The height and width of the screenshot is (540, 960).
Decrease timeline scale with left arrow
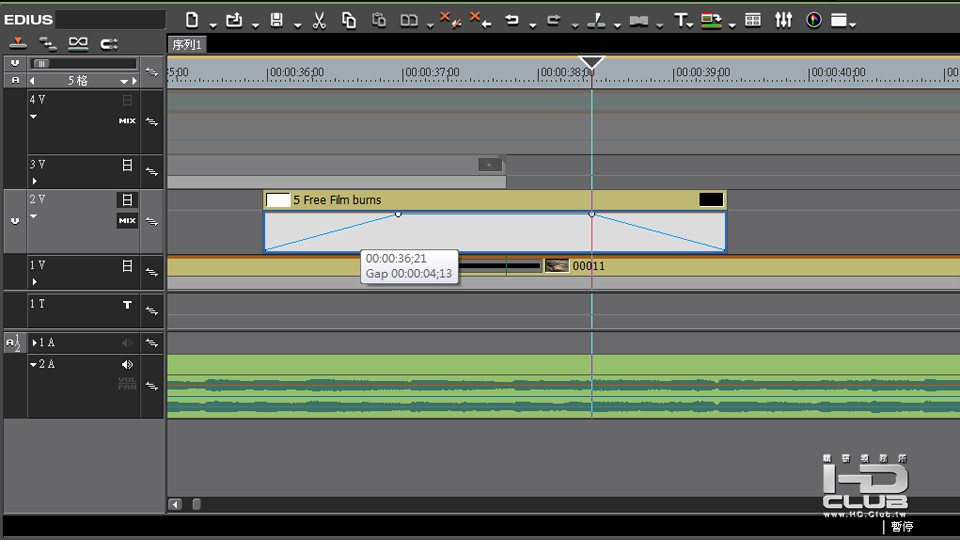coord(32,81)
